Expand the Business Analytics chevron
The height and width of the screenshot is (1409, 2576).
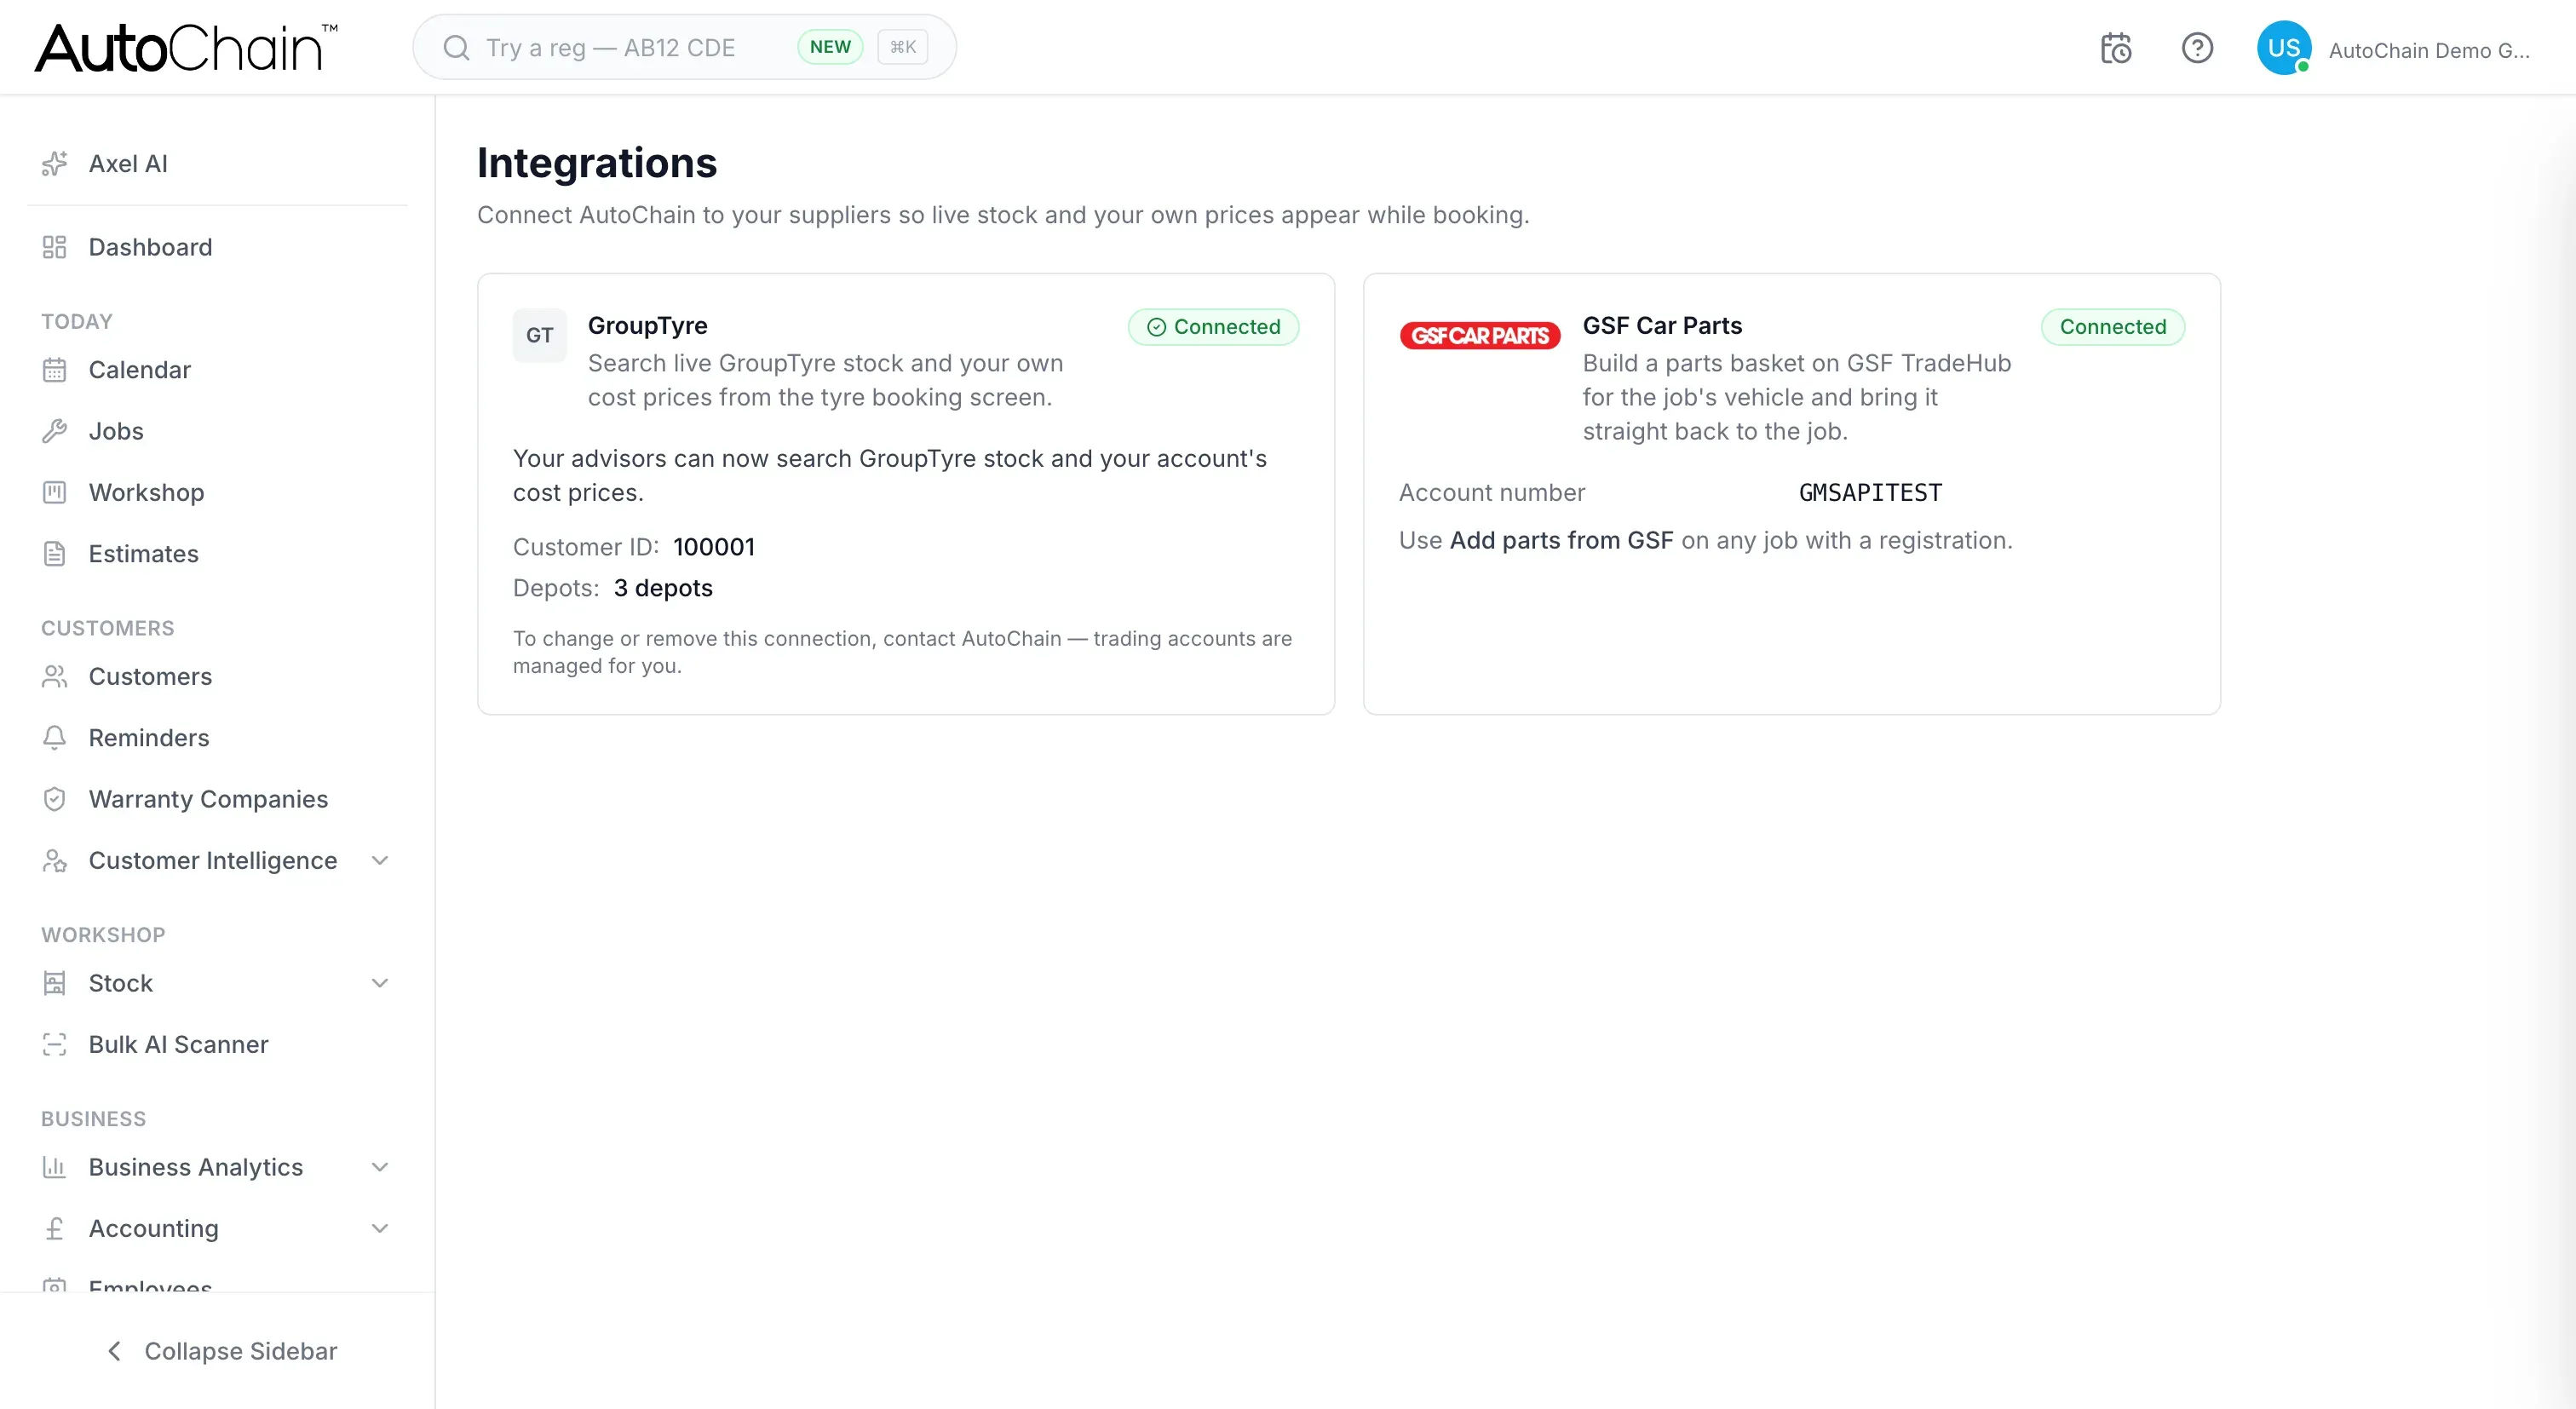click(380, 1167)
